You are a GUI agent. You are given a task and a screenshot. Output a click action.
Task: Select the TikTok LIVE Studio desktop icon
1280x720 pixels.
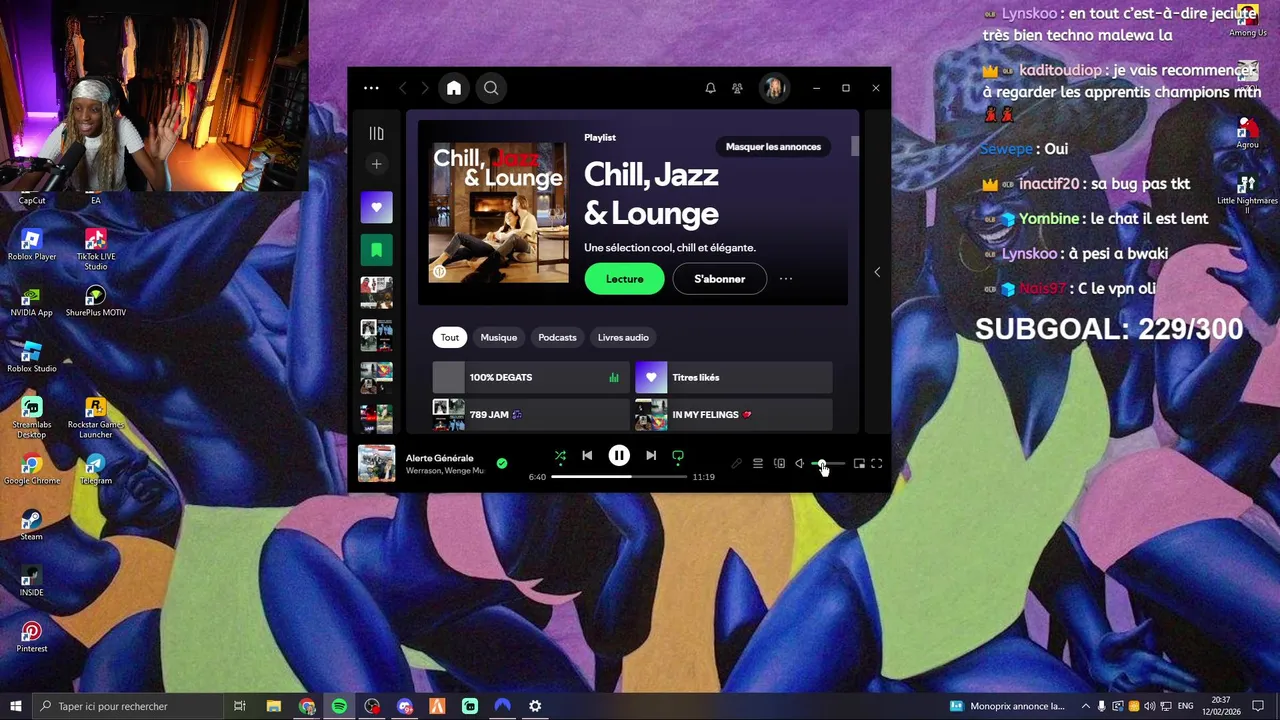(x=95, y=249)
